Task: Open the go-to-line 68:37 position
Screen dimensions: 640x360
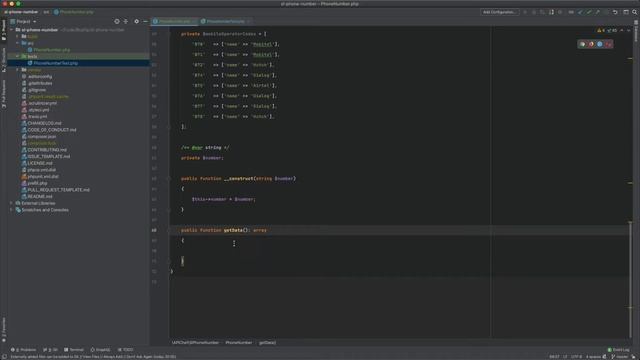Action: pos(554,357)
